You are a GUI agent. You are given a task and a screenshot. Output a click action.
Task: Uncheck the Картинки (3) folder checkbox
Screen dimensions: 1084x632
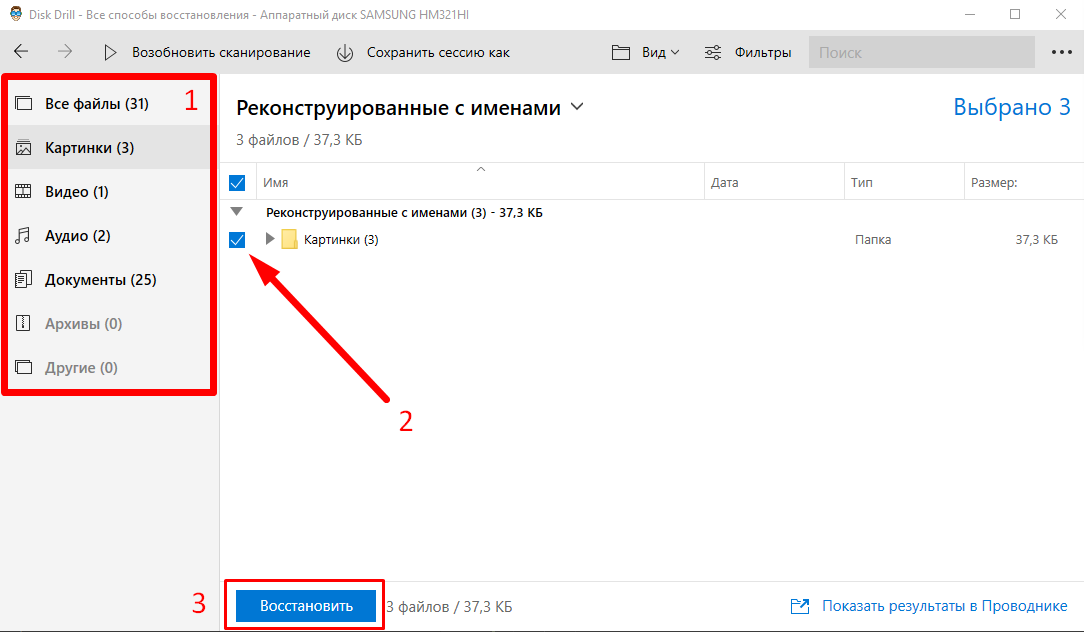point(237,239)
